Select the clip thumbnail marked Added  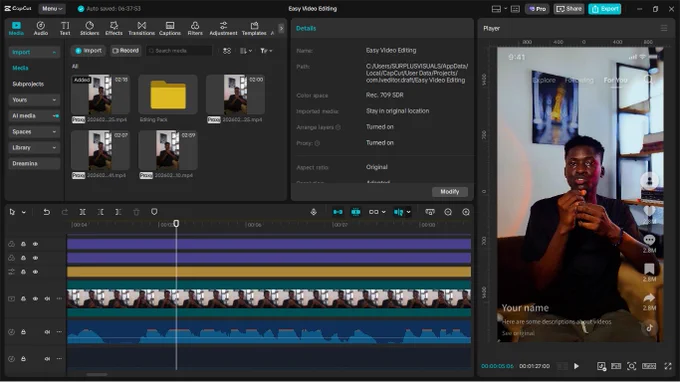100,95
